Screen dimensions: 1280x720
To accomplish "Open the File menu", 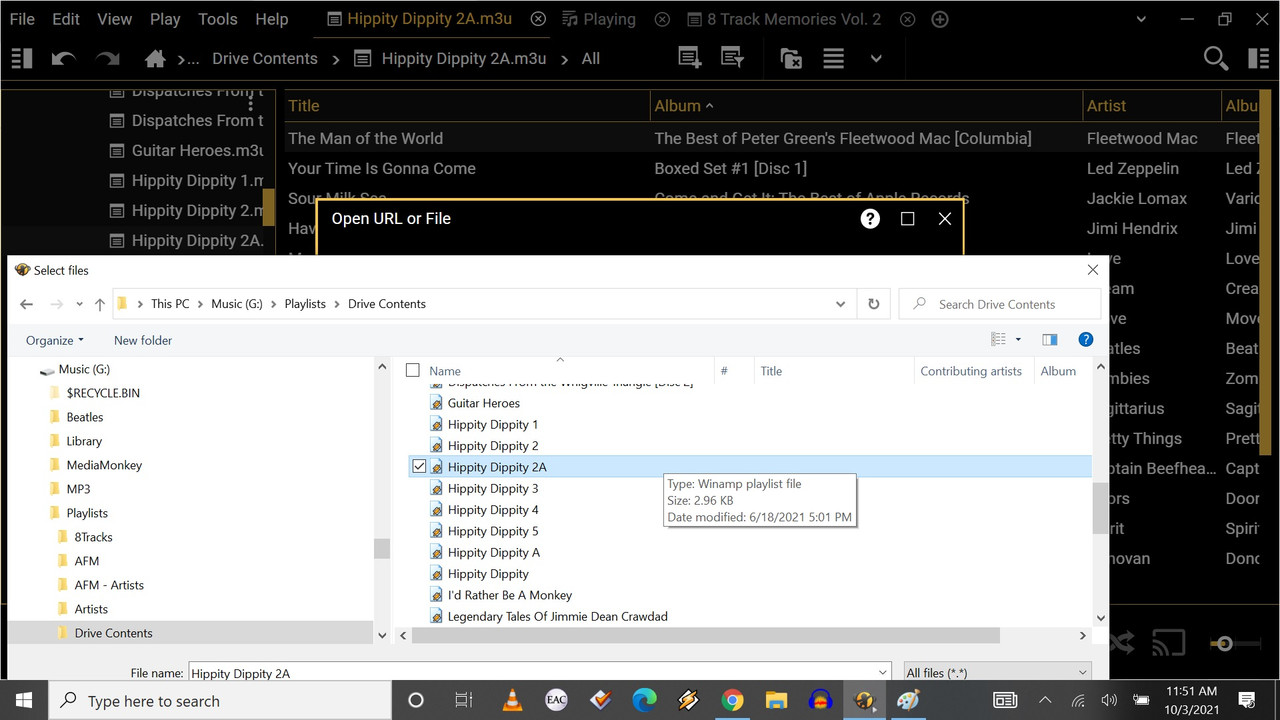I will [22, 19].
